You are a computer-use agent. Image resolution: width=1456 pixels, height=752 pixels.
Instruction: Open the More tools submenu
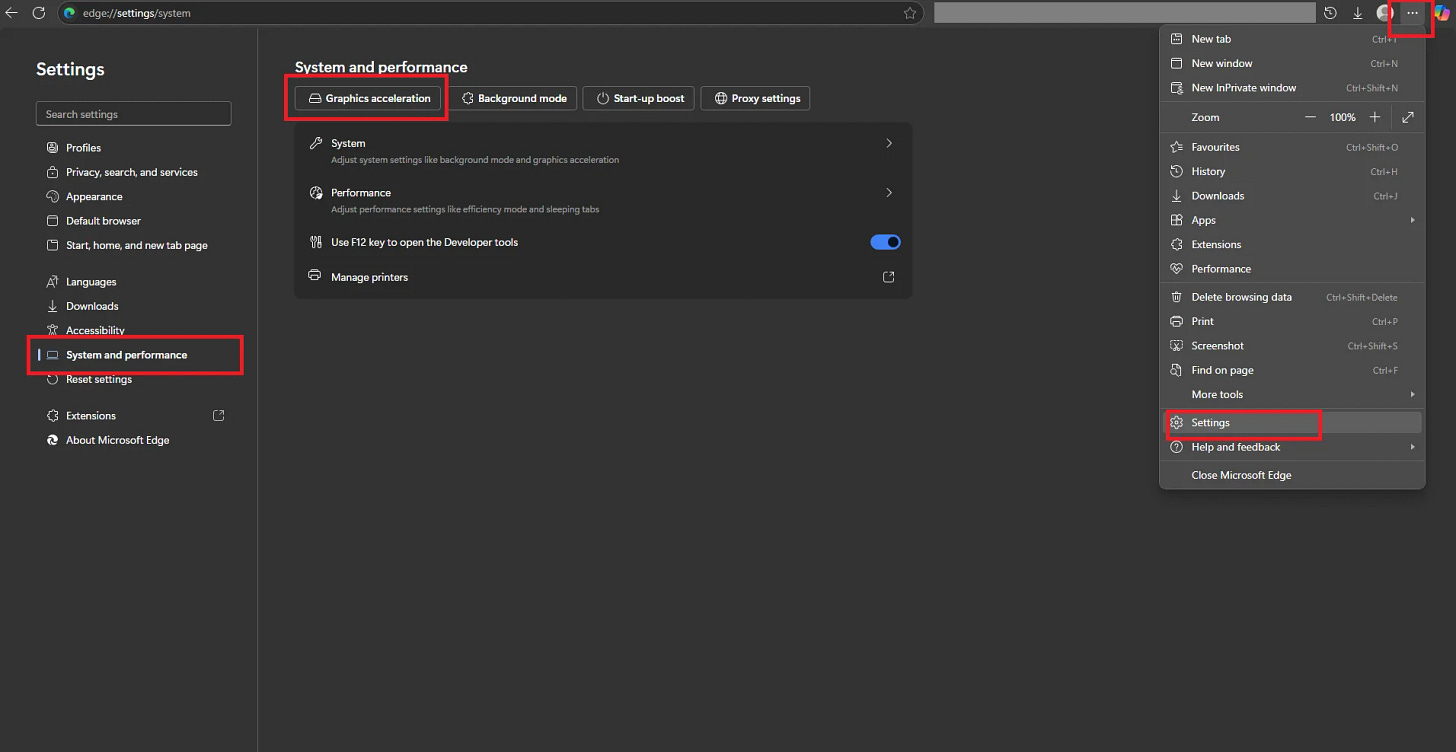[x=1216, y=394]
